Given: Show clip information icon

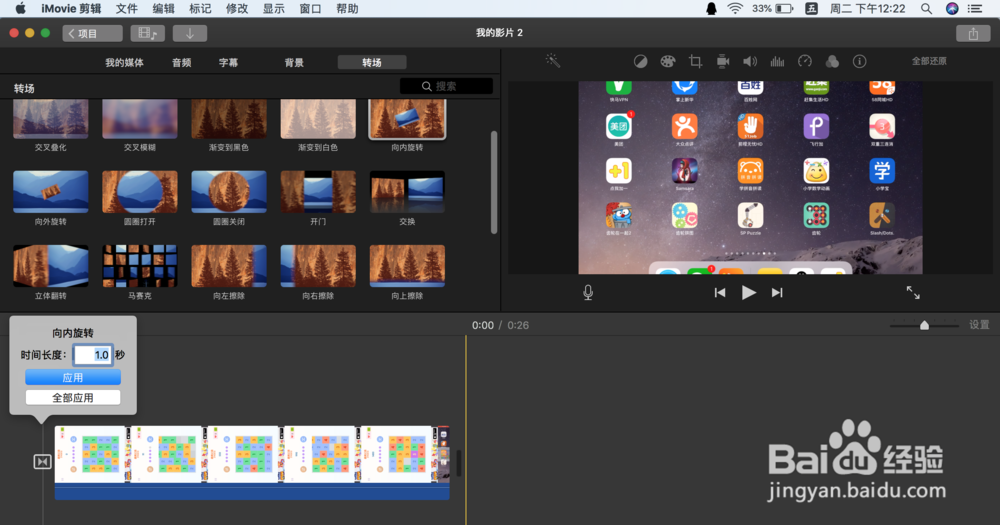Looking at the screenshot, I should tap(860, 61).
